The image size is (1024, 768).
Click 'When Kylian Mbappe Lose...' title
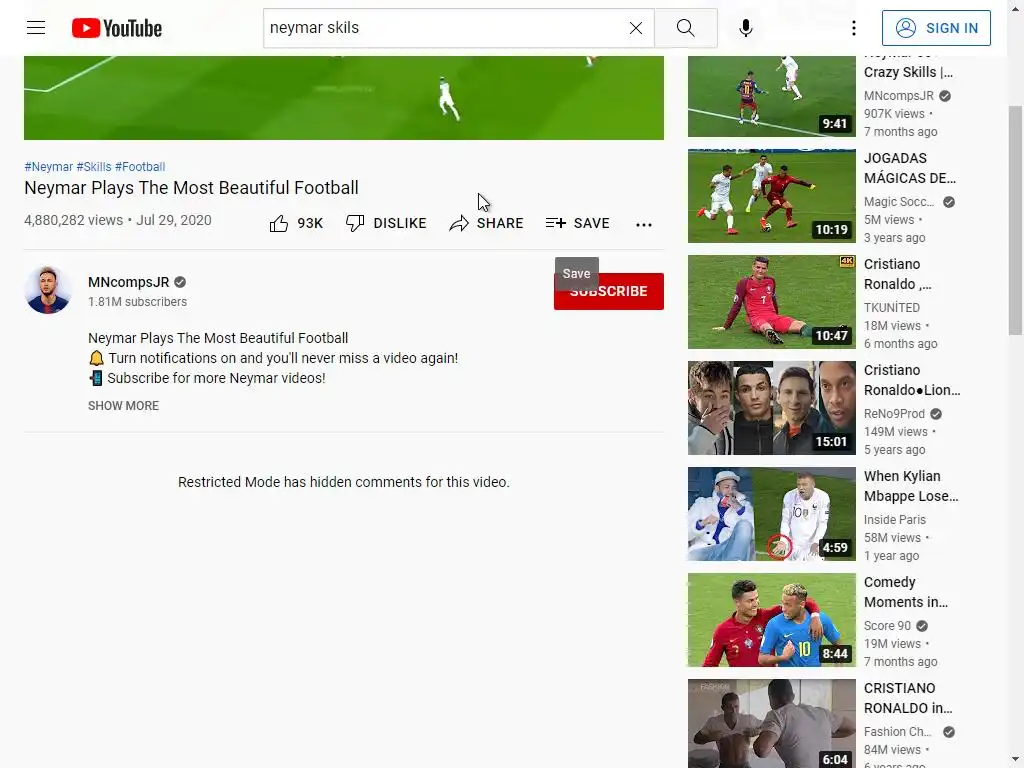click(911, 486)
